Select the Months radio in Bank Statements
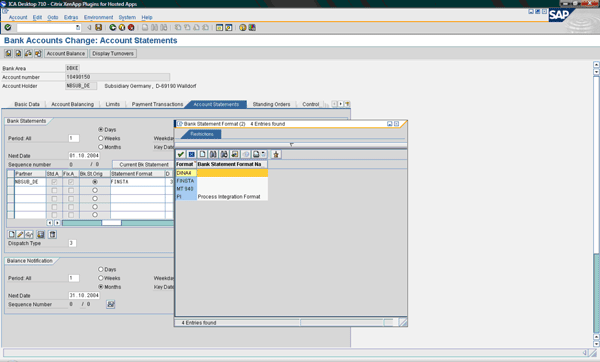Screen dimensions: 600x362 pos(101,147)
